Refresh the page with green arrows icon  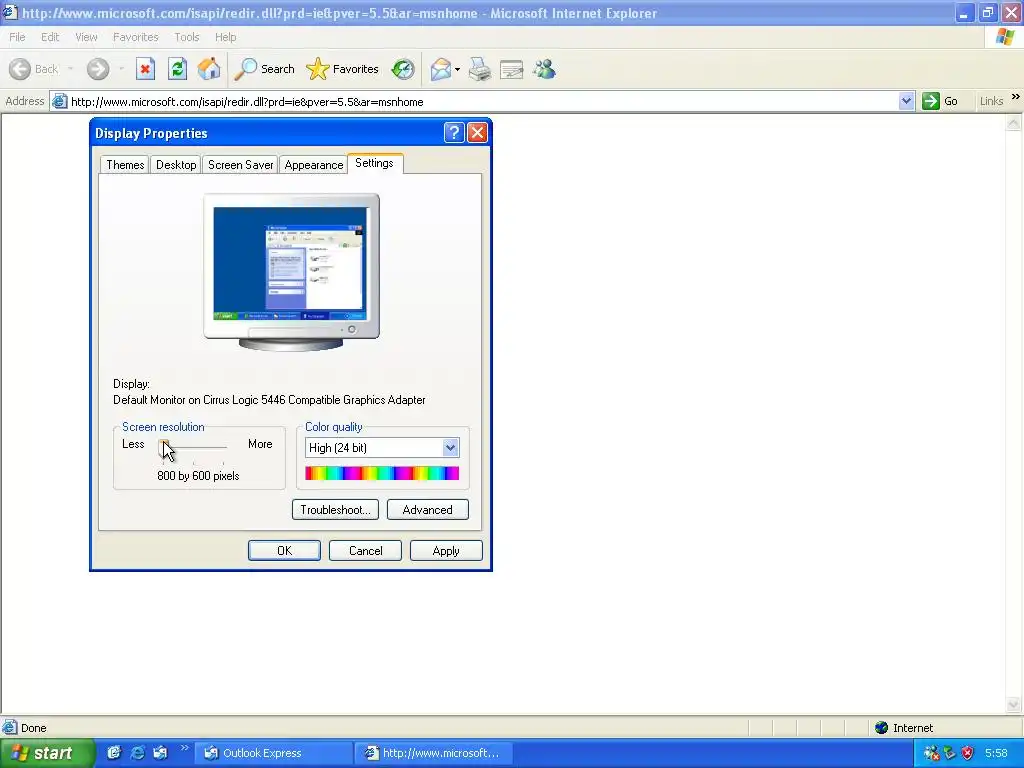click(177, 69)
